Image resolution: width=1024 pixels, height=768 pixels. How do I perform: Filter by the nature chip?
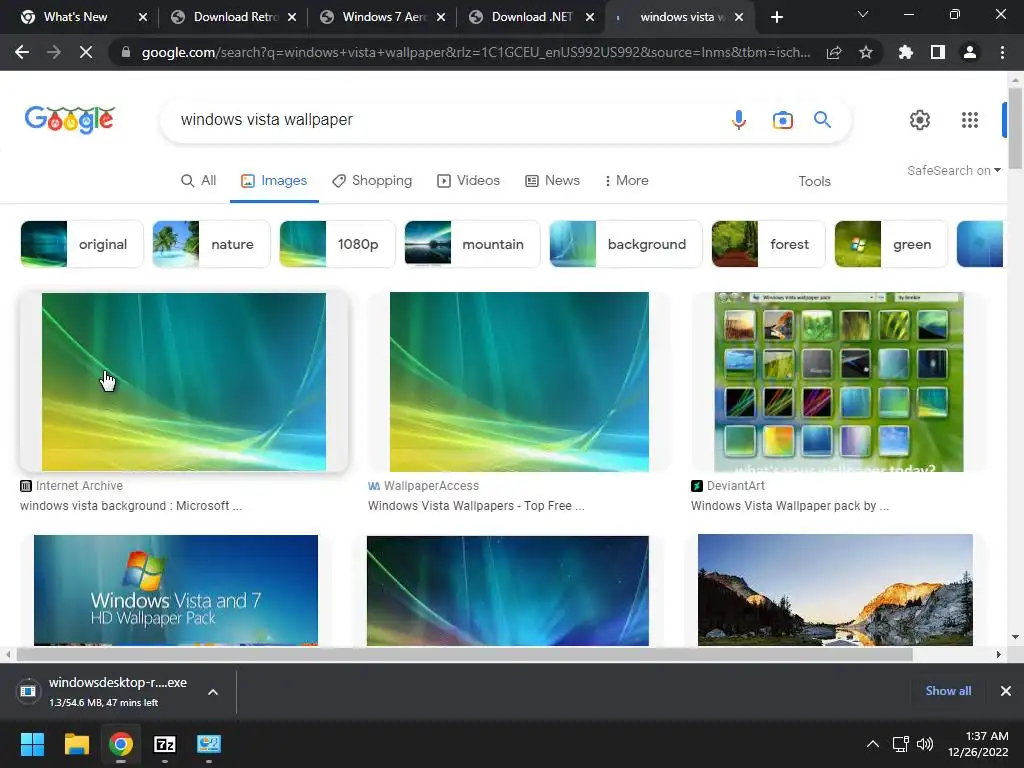coord(211,244)
